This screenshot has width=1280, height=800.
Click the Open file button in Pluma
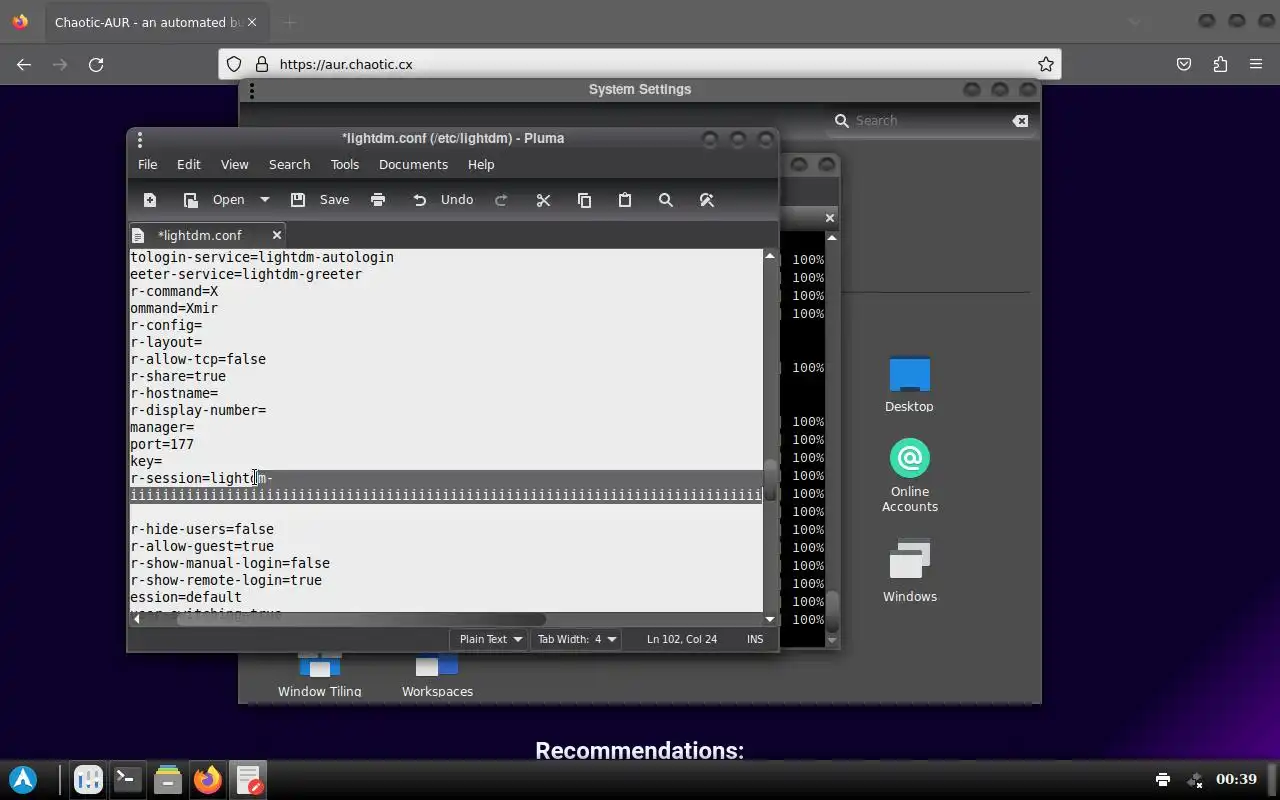pyautogui.click(x=215, y=200)
